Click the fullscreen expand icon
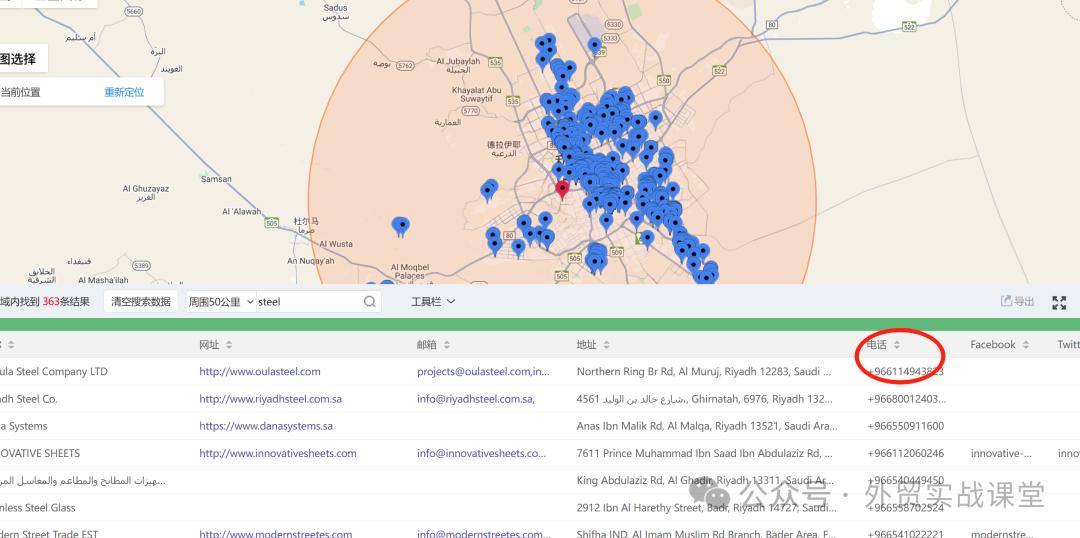 click(1059, 302)
